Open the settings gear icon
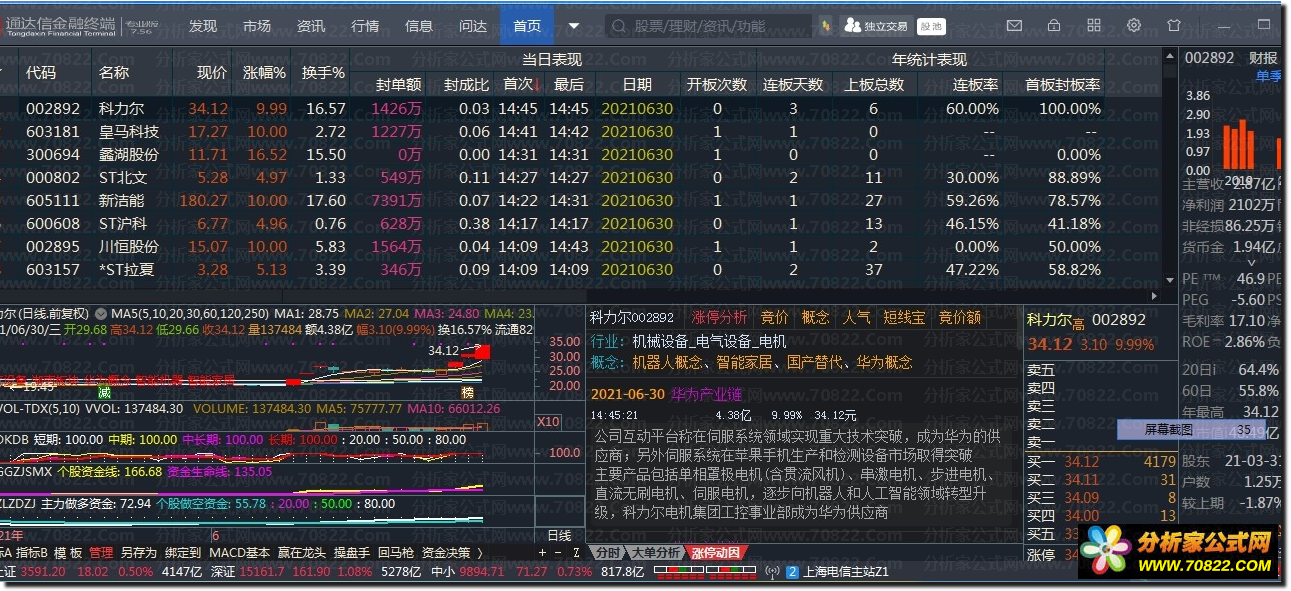The height and width of the screenshot is (591, 1291). 1134,25
